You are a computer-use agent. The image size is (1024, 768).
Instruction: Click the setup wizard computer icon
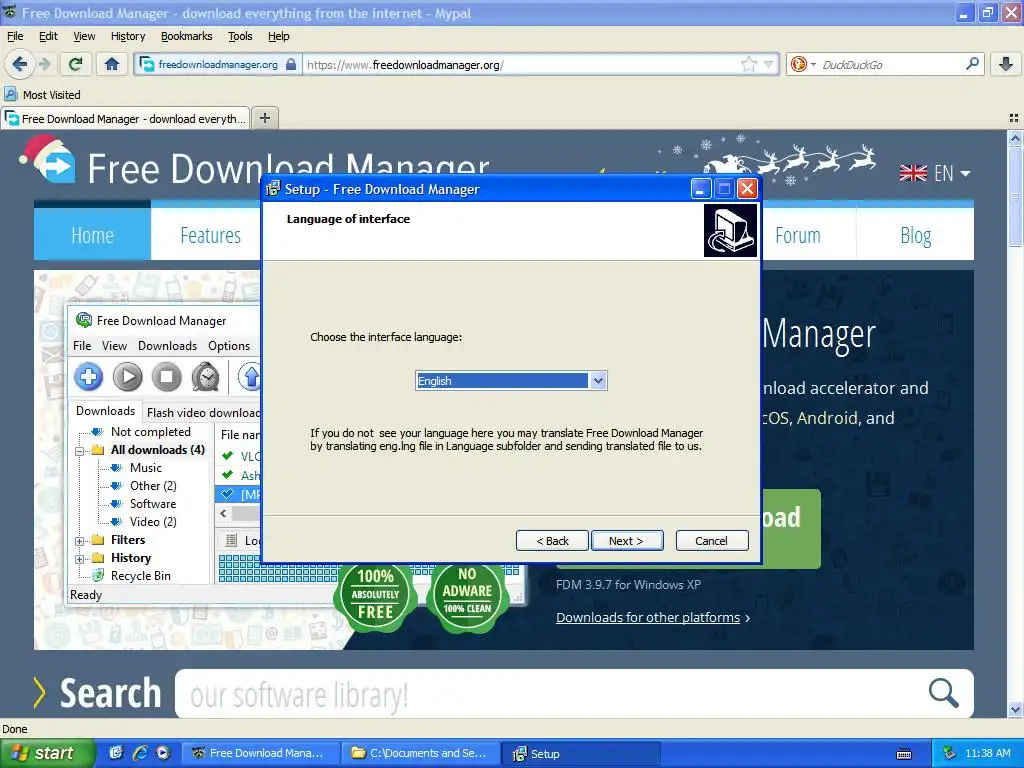731,231
